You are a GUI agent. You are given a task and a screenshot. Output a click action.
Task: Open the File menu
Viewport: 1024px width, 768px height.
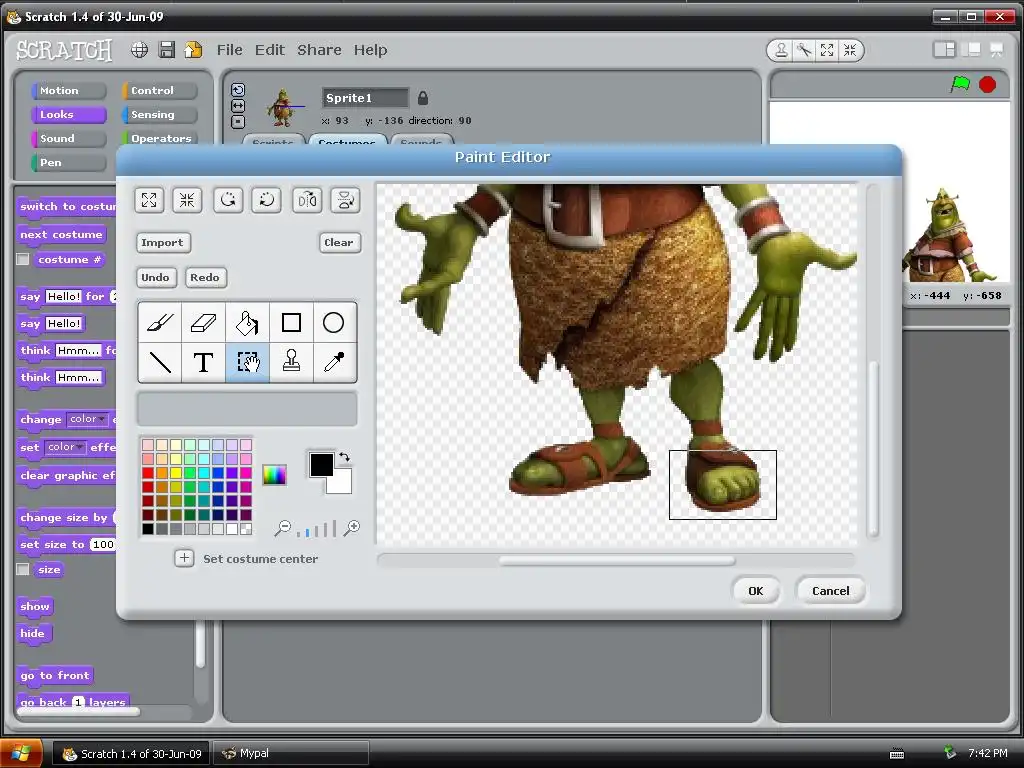pos(229,50)
